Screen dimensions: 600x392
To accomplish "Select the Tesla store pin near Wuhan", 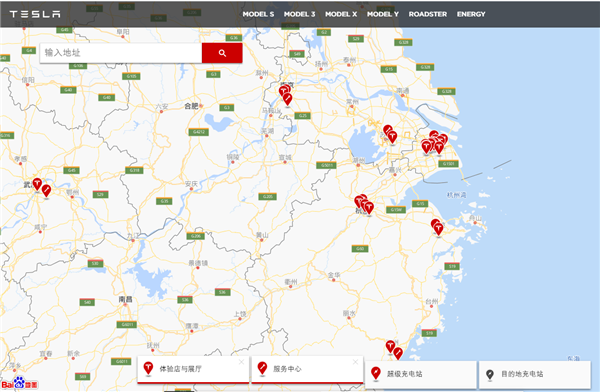I will 37,184.
